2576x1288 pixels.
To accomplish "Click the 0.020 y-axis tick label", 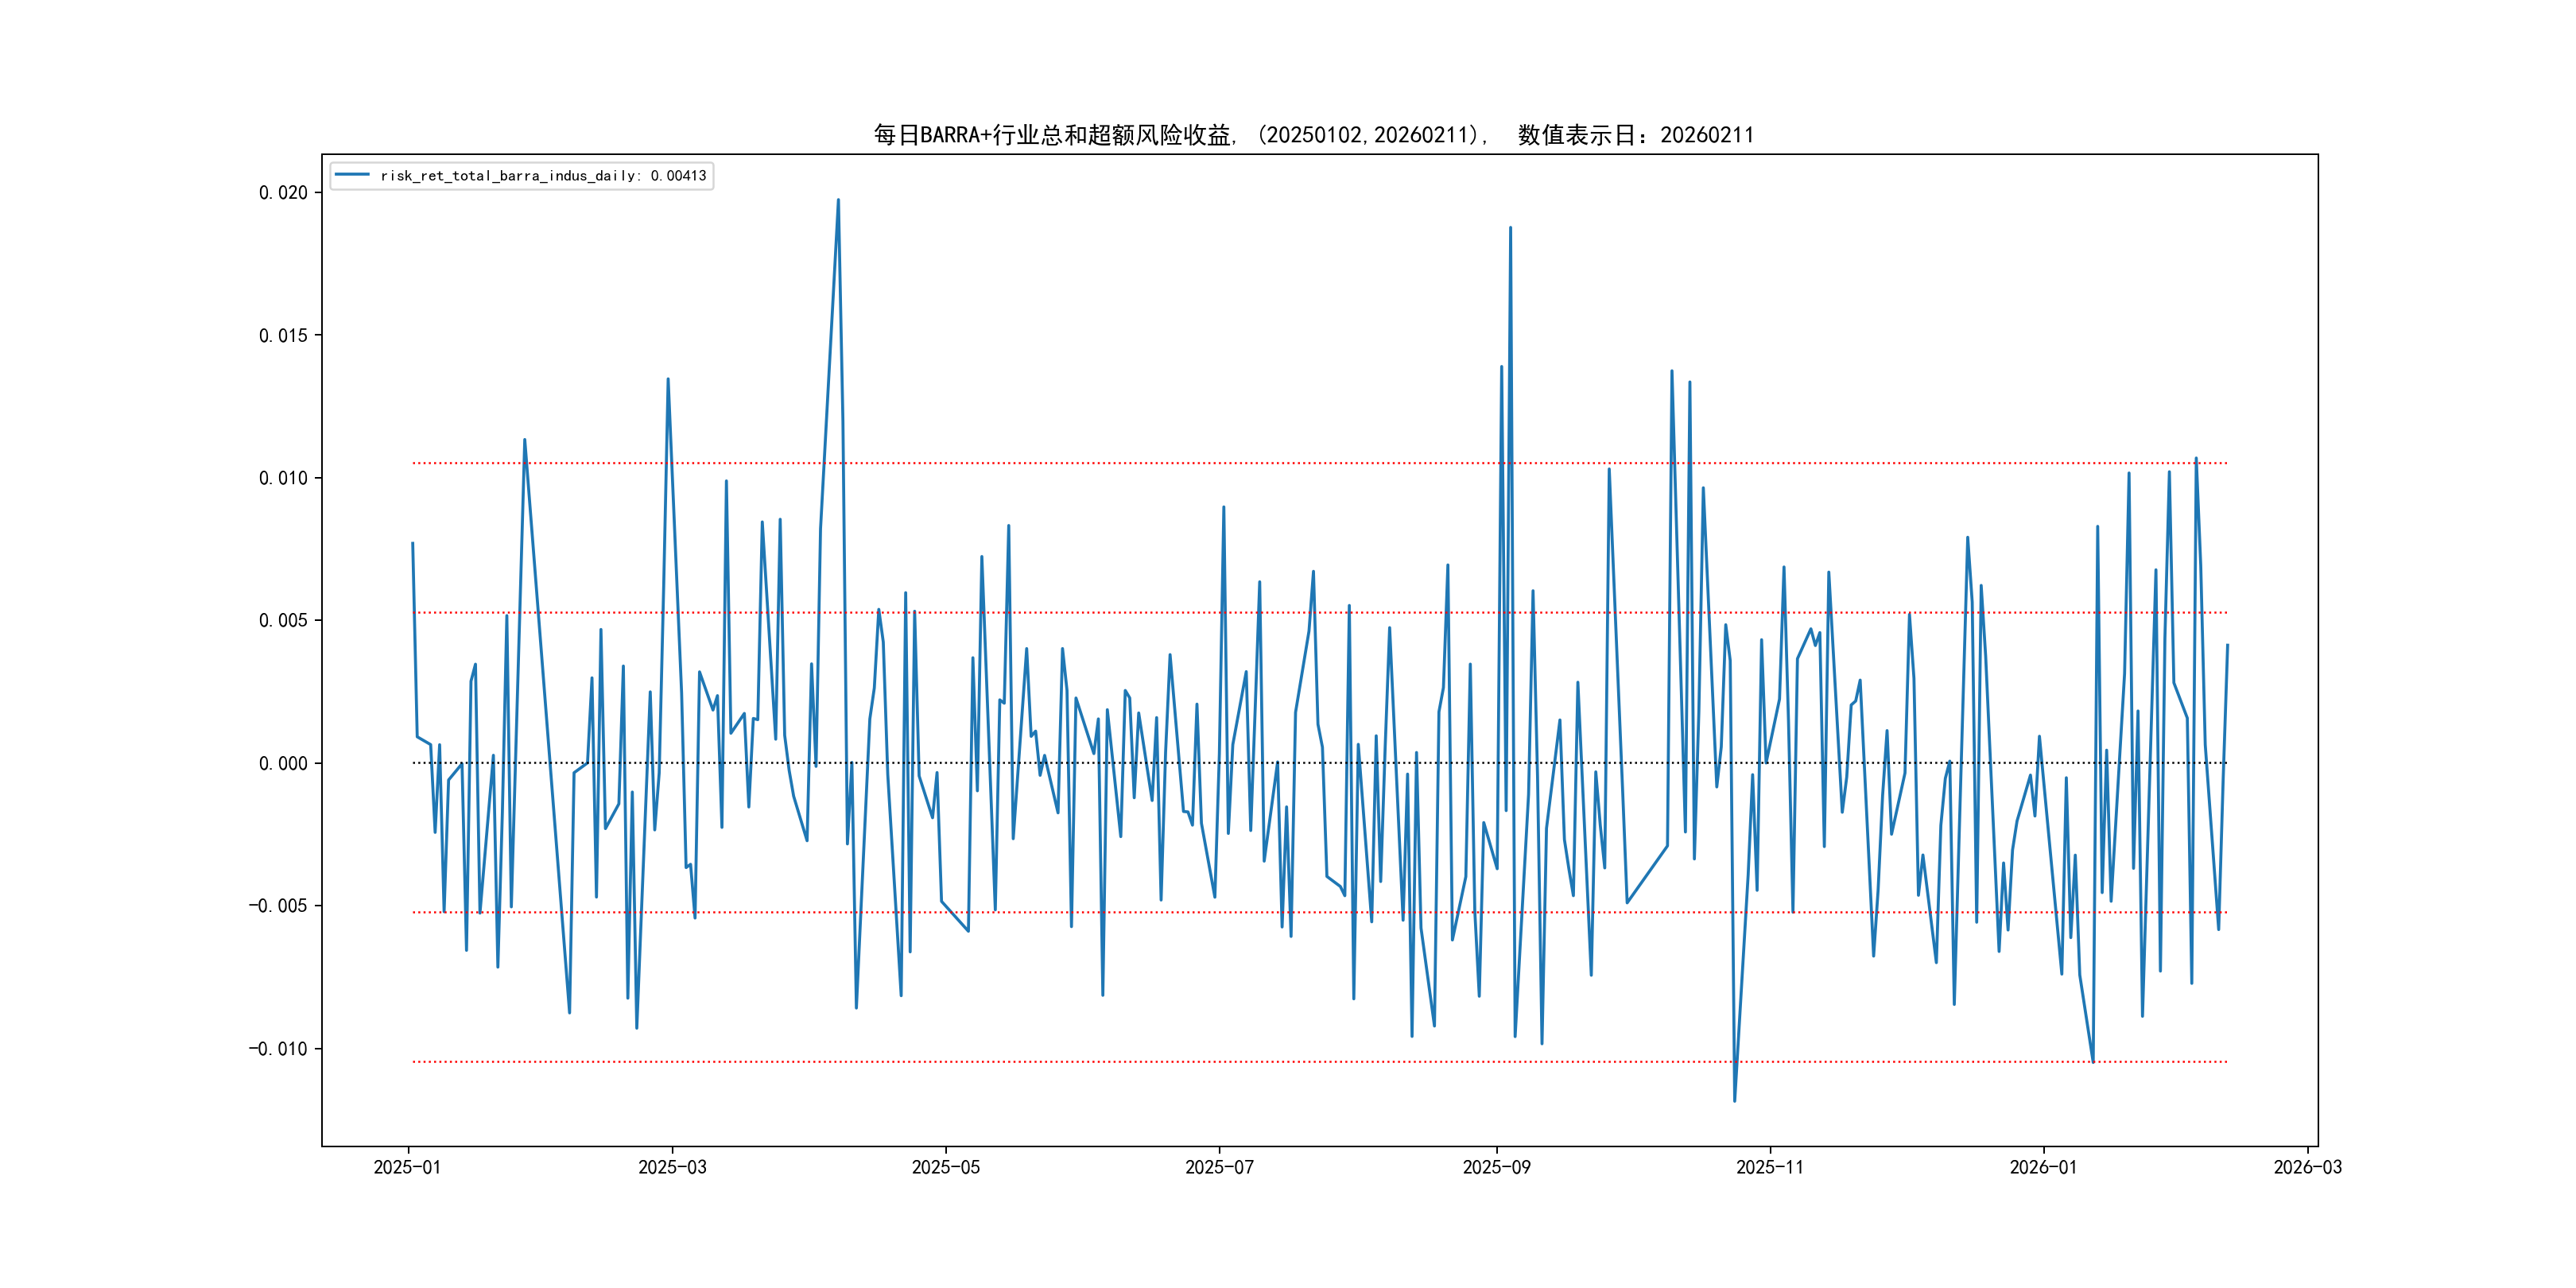I will [283, 193].
